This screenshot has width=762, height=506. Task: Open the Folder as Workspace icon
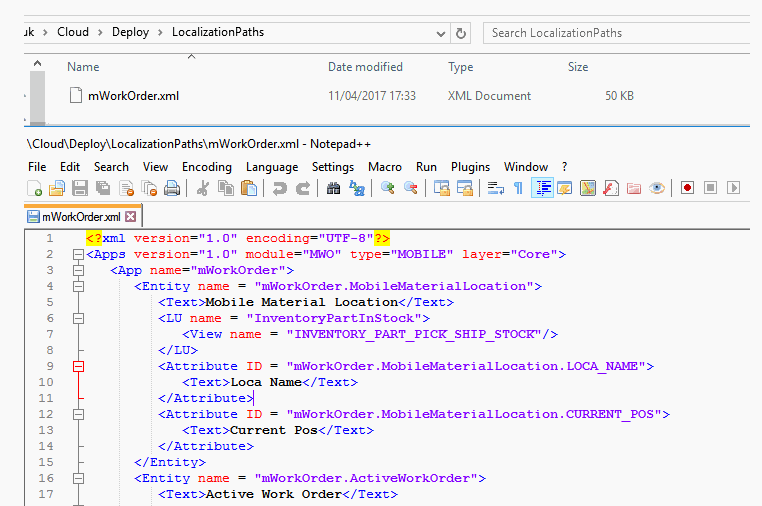point(634,188)
